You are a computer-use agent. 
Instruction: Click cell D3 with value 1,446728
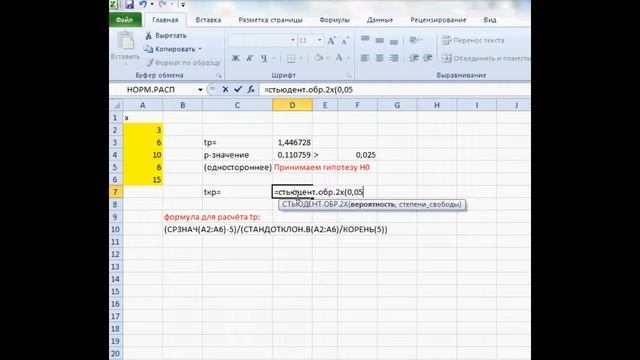click(x=292, y=142)
